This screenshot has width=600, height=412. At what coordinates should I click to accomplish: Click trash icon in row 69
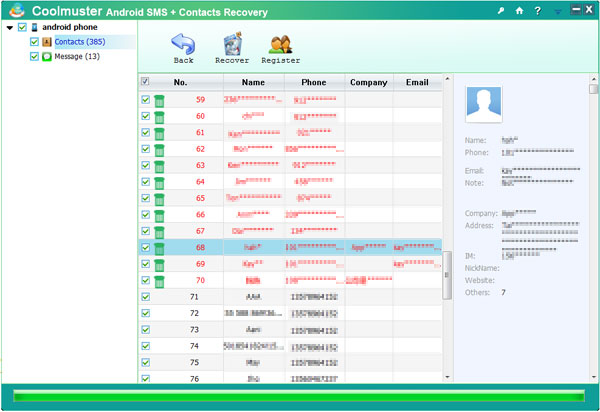click(159, 265)
